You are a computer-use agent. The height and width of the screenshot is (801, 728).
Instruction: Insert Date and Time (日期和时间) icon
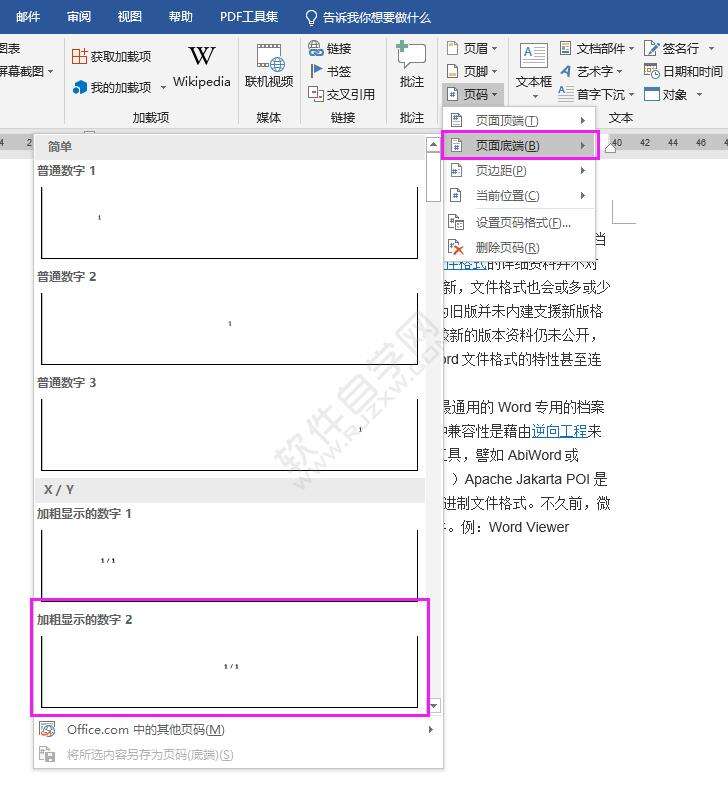coord(651,70)
